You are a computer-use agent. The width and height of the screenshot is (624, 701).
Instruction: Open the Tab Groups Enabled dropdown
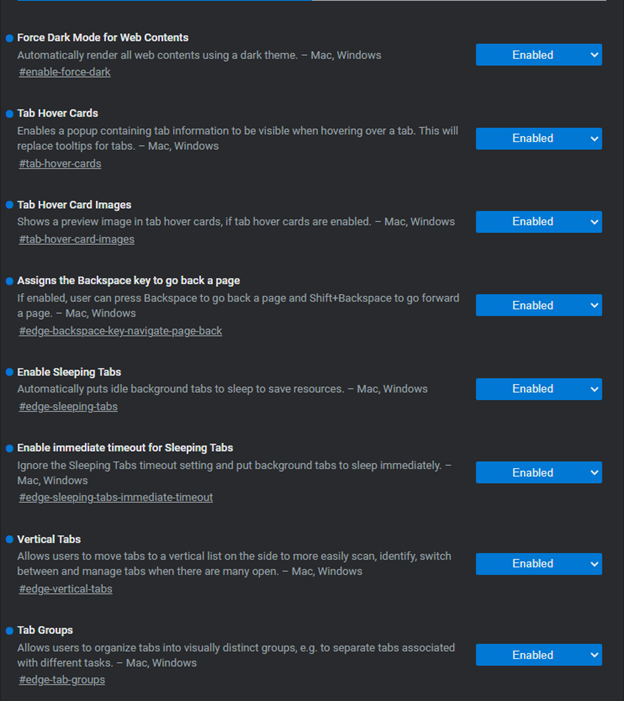pyautogui.click(x=539, y=655)
